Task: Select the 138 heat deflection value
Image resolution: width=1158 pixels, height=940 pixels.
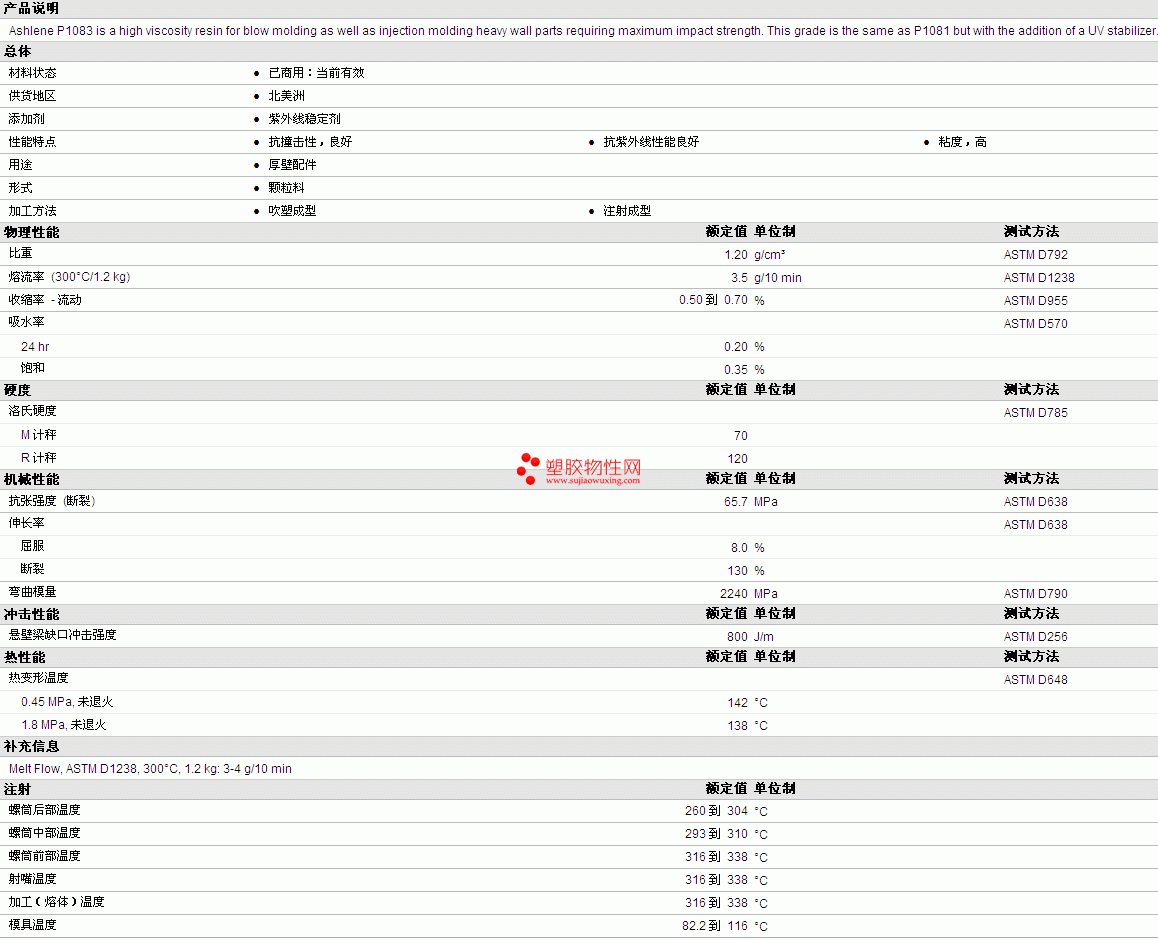Action: coord(738,726)
